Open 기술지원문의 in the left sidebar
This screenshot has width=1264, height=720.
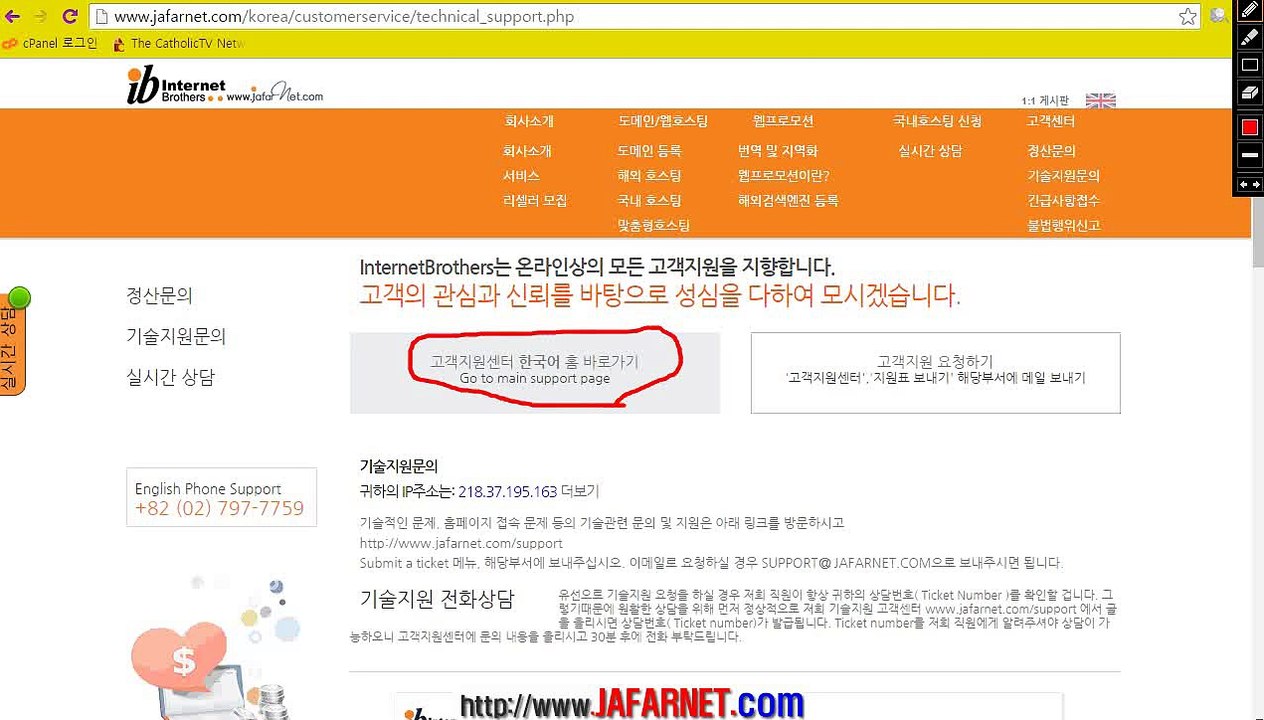click(x=176, y=337)
